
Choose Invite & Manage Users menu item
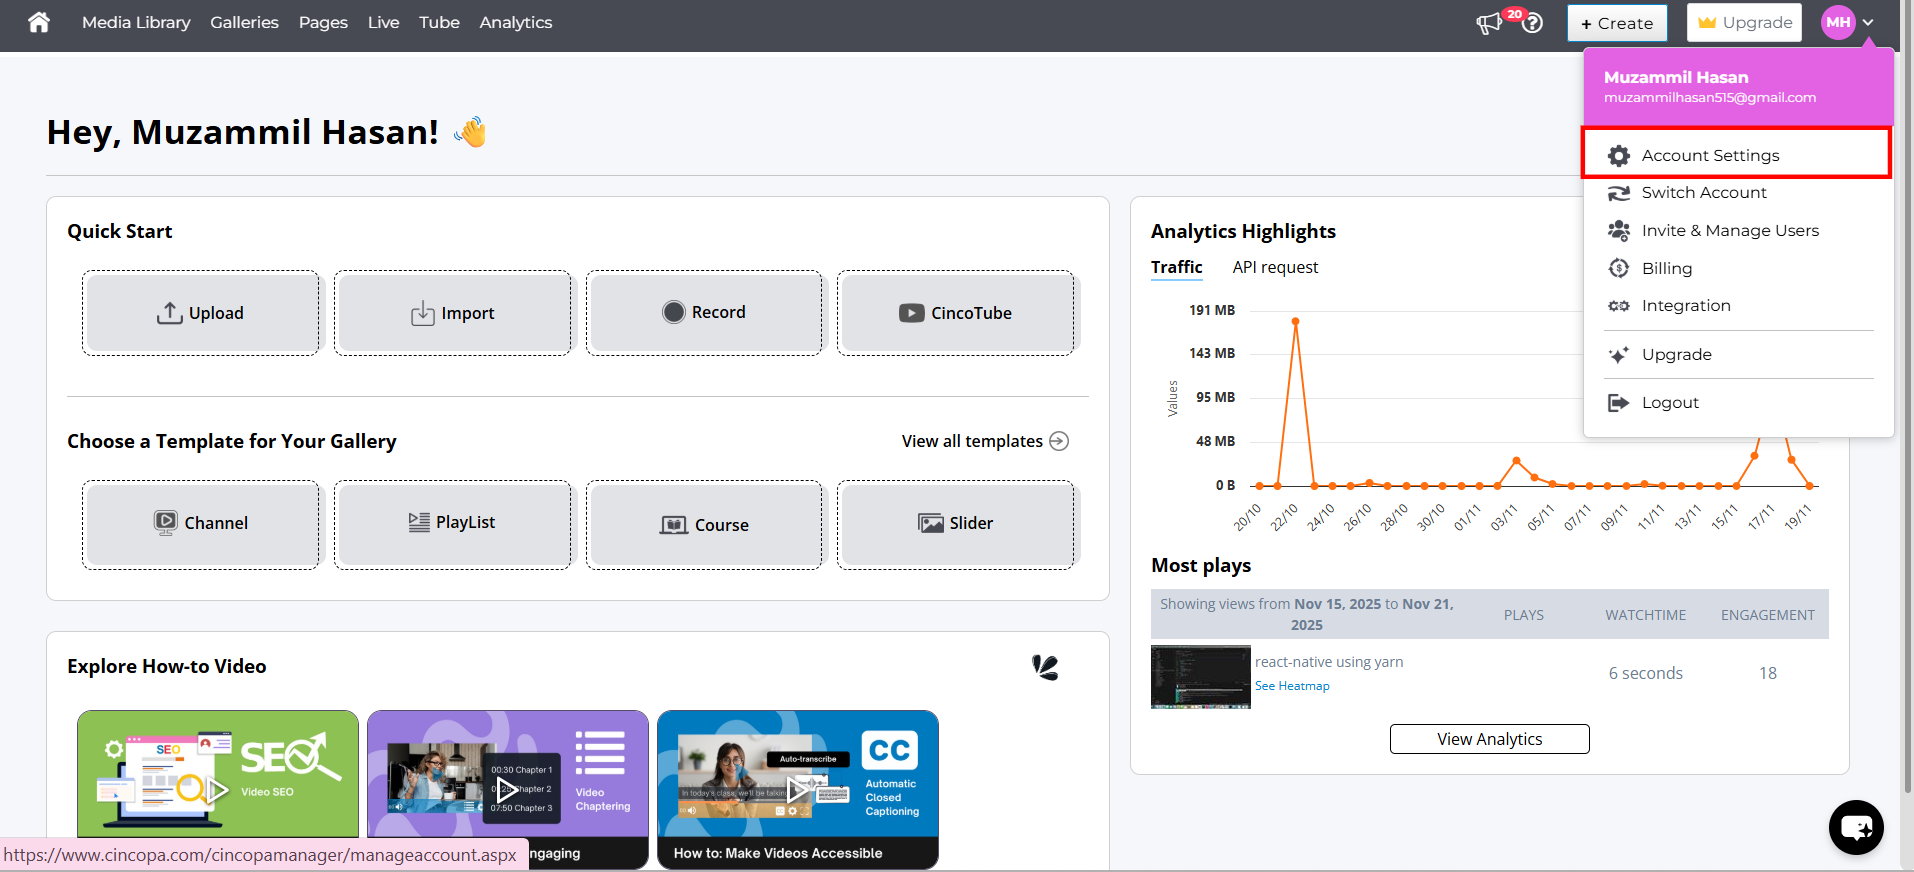point(1729,230)
